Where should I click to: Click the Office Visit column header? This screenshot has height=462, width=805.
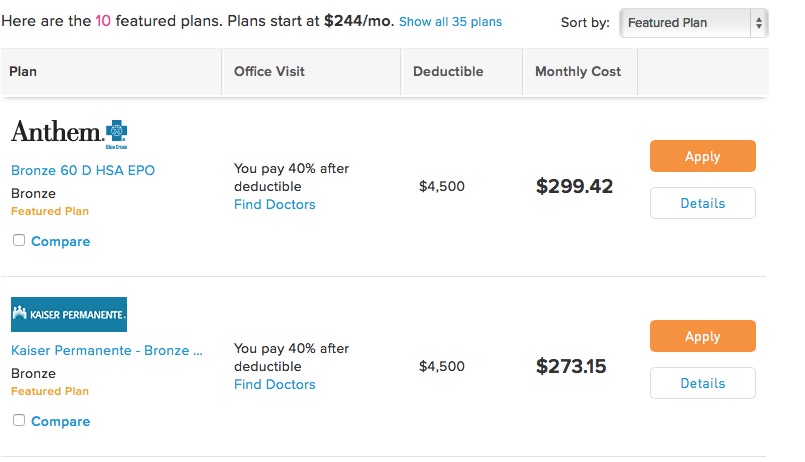(269, 71)
